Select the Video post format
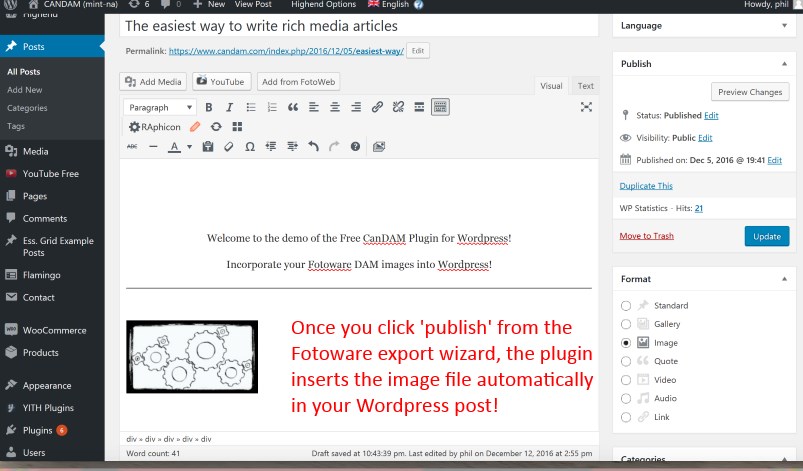The height and width of the screenshot is (471, 803). point(626,380)
